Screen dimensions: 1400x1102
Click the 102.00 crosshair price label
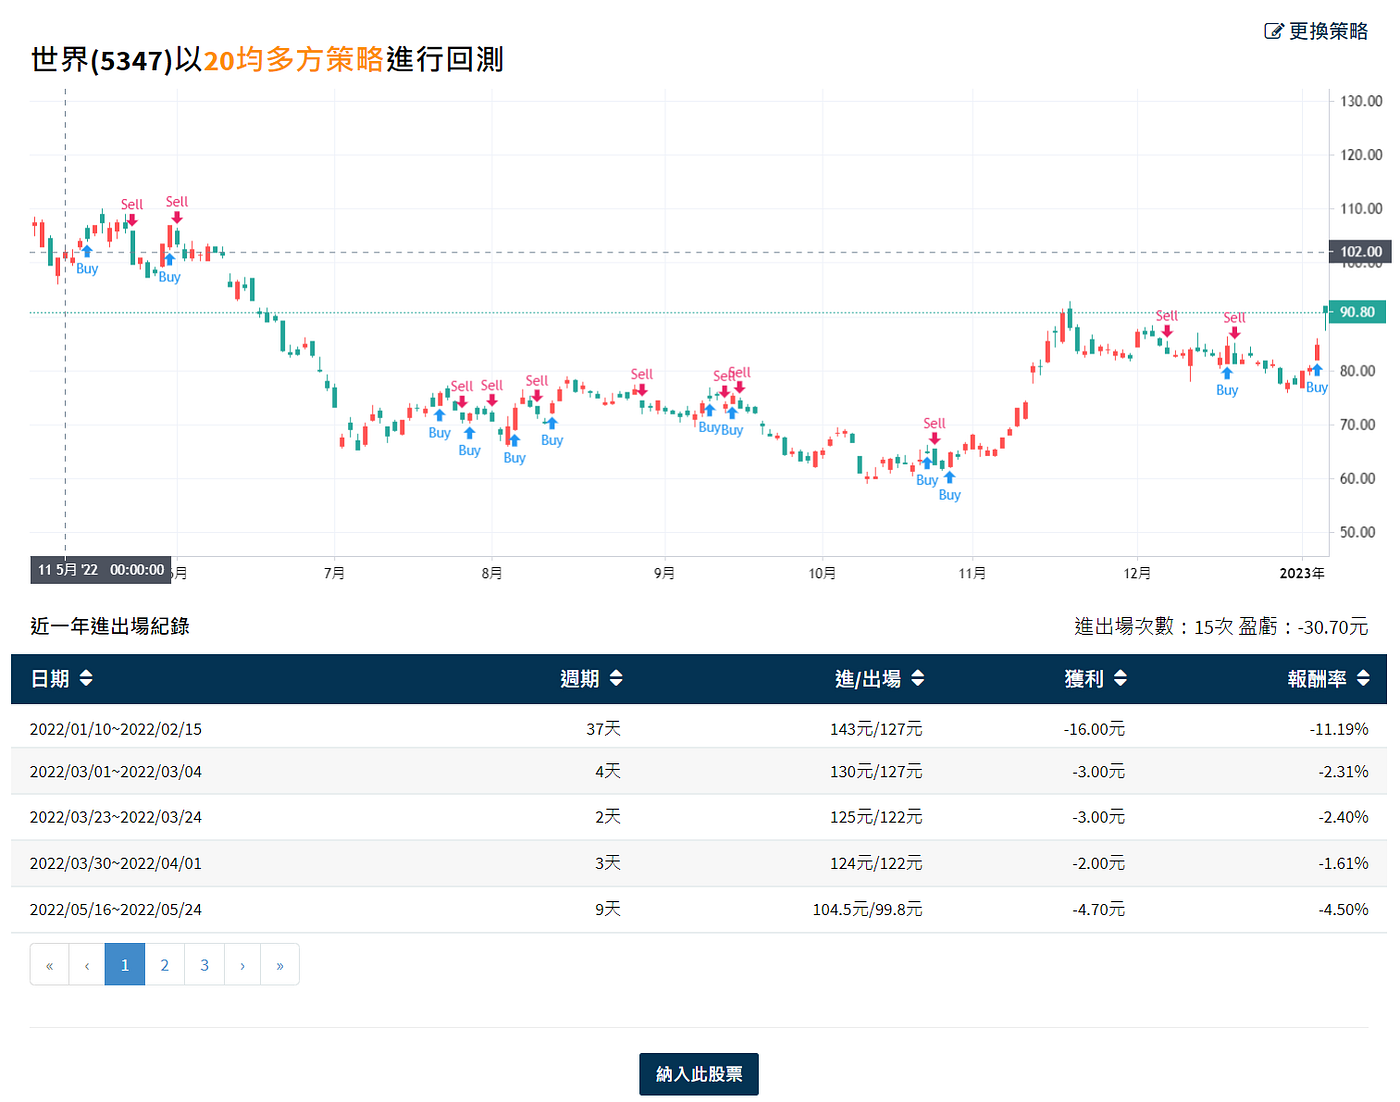1360,252
